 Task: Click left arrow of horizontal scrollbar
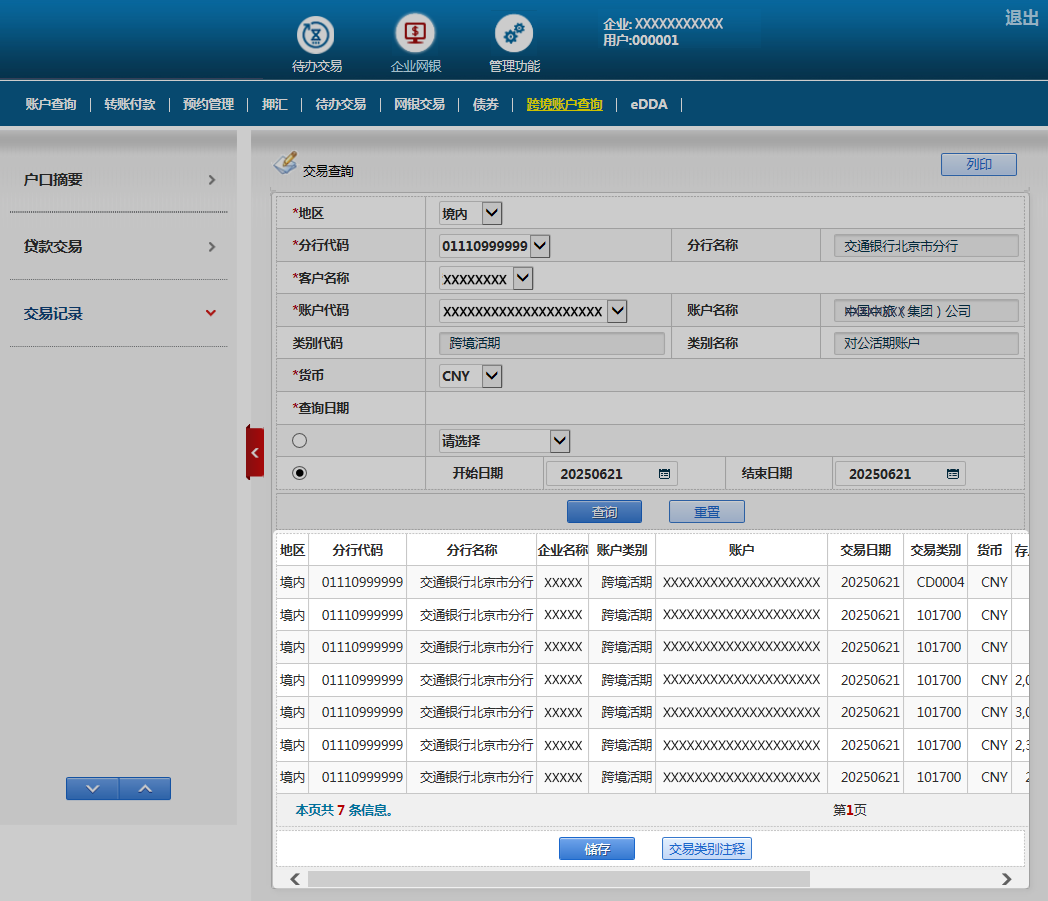(295, 879)
